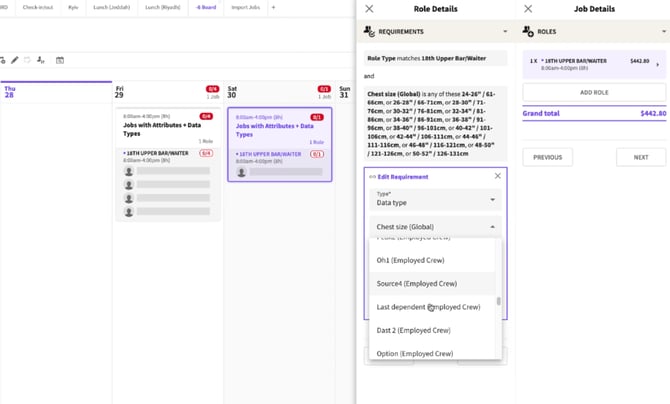Click Saturday's 18th Upper Bar/Waiter role row
670x404 pixels.
click(279, 157)
